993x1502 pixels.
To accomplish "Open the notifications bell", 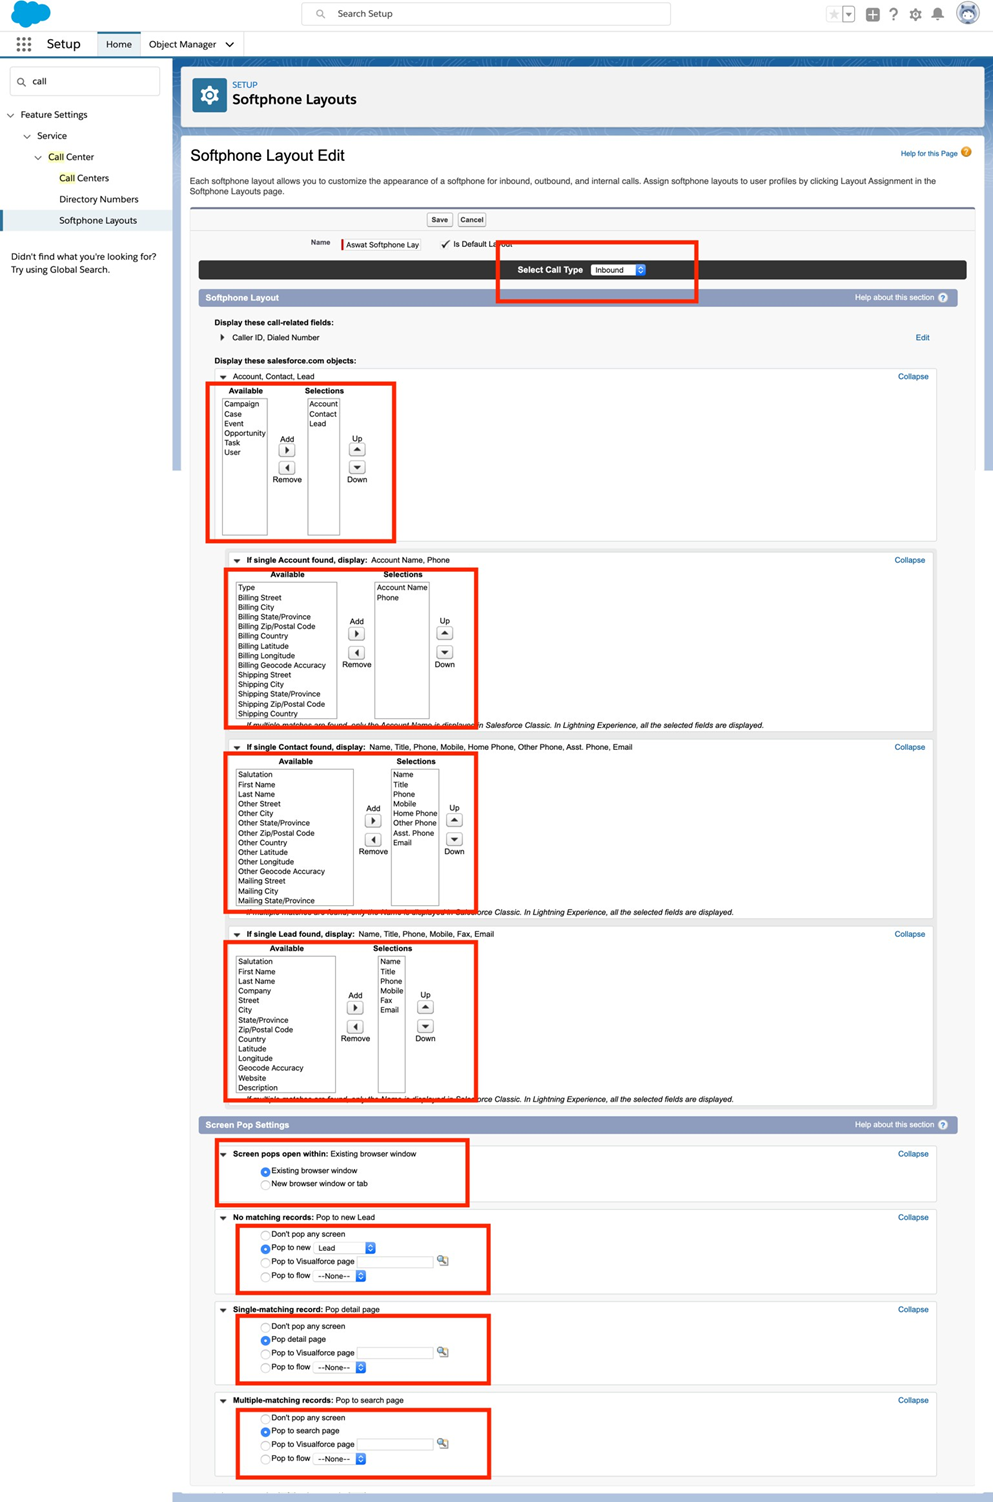I will click(938, 14).
